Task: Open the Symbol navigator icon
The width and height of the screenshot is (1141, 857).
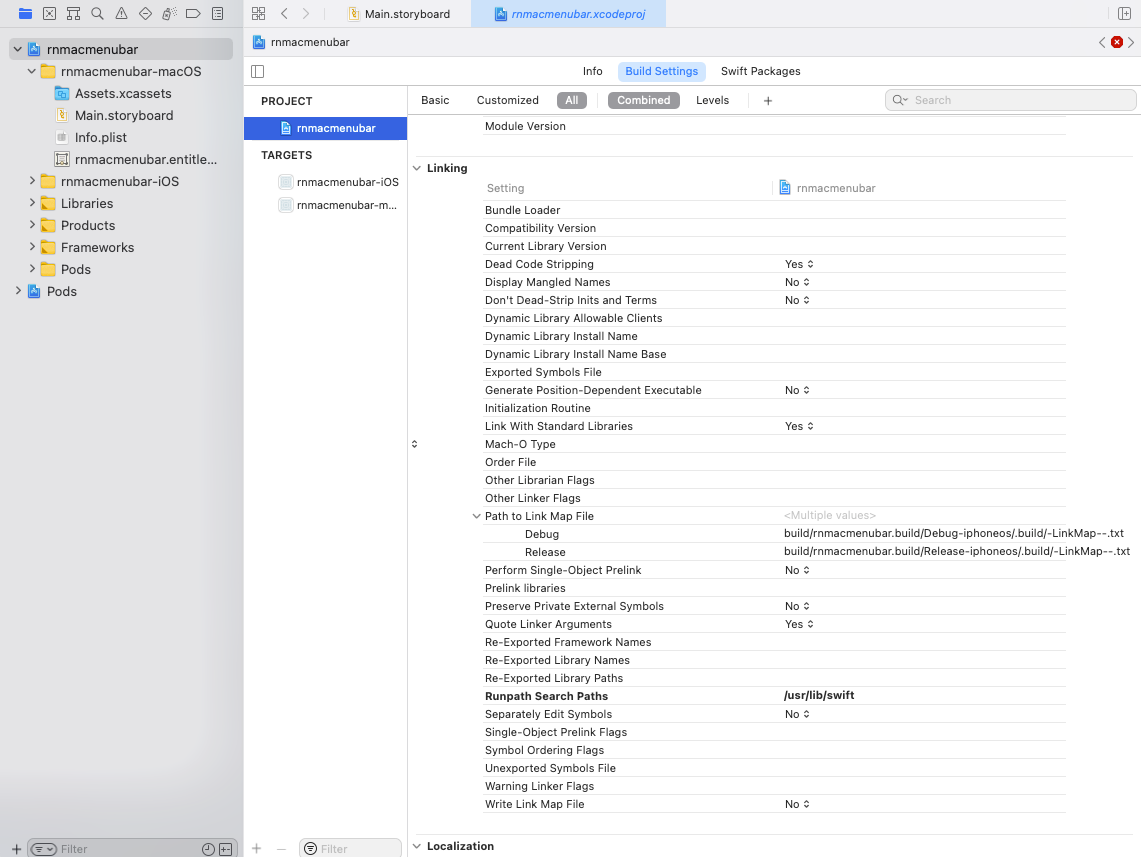Action: point(73,13)
